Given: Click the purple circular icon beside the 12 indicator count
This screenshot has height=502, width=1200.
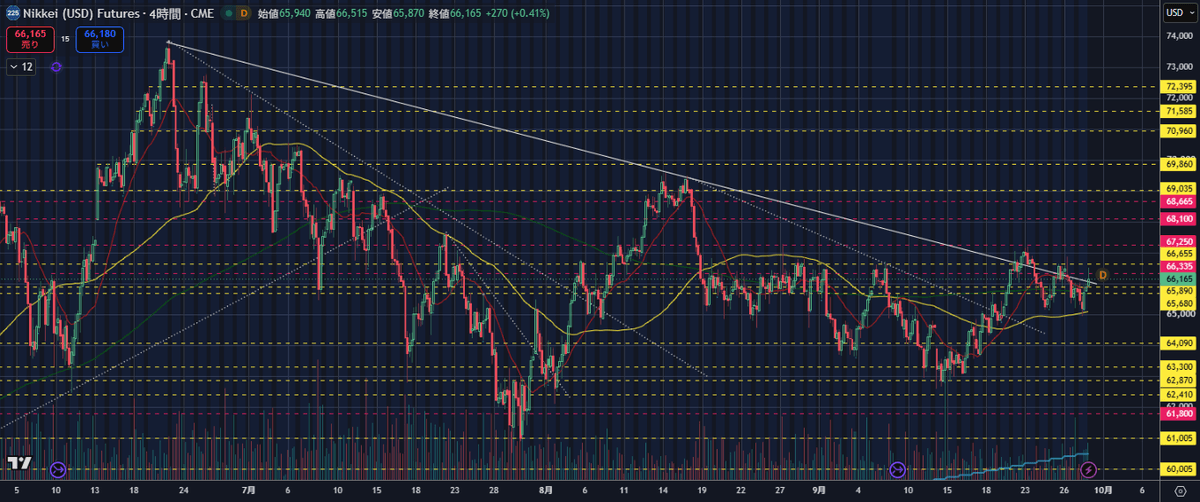Looking at the screenshot, I should coord(56,66).
